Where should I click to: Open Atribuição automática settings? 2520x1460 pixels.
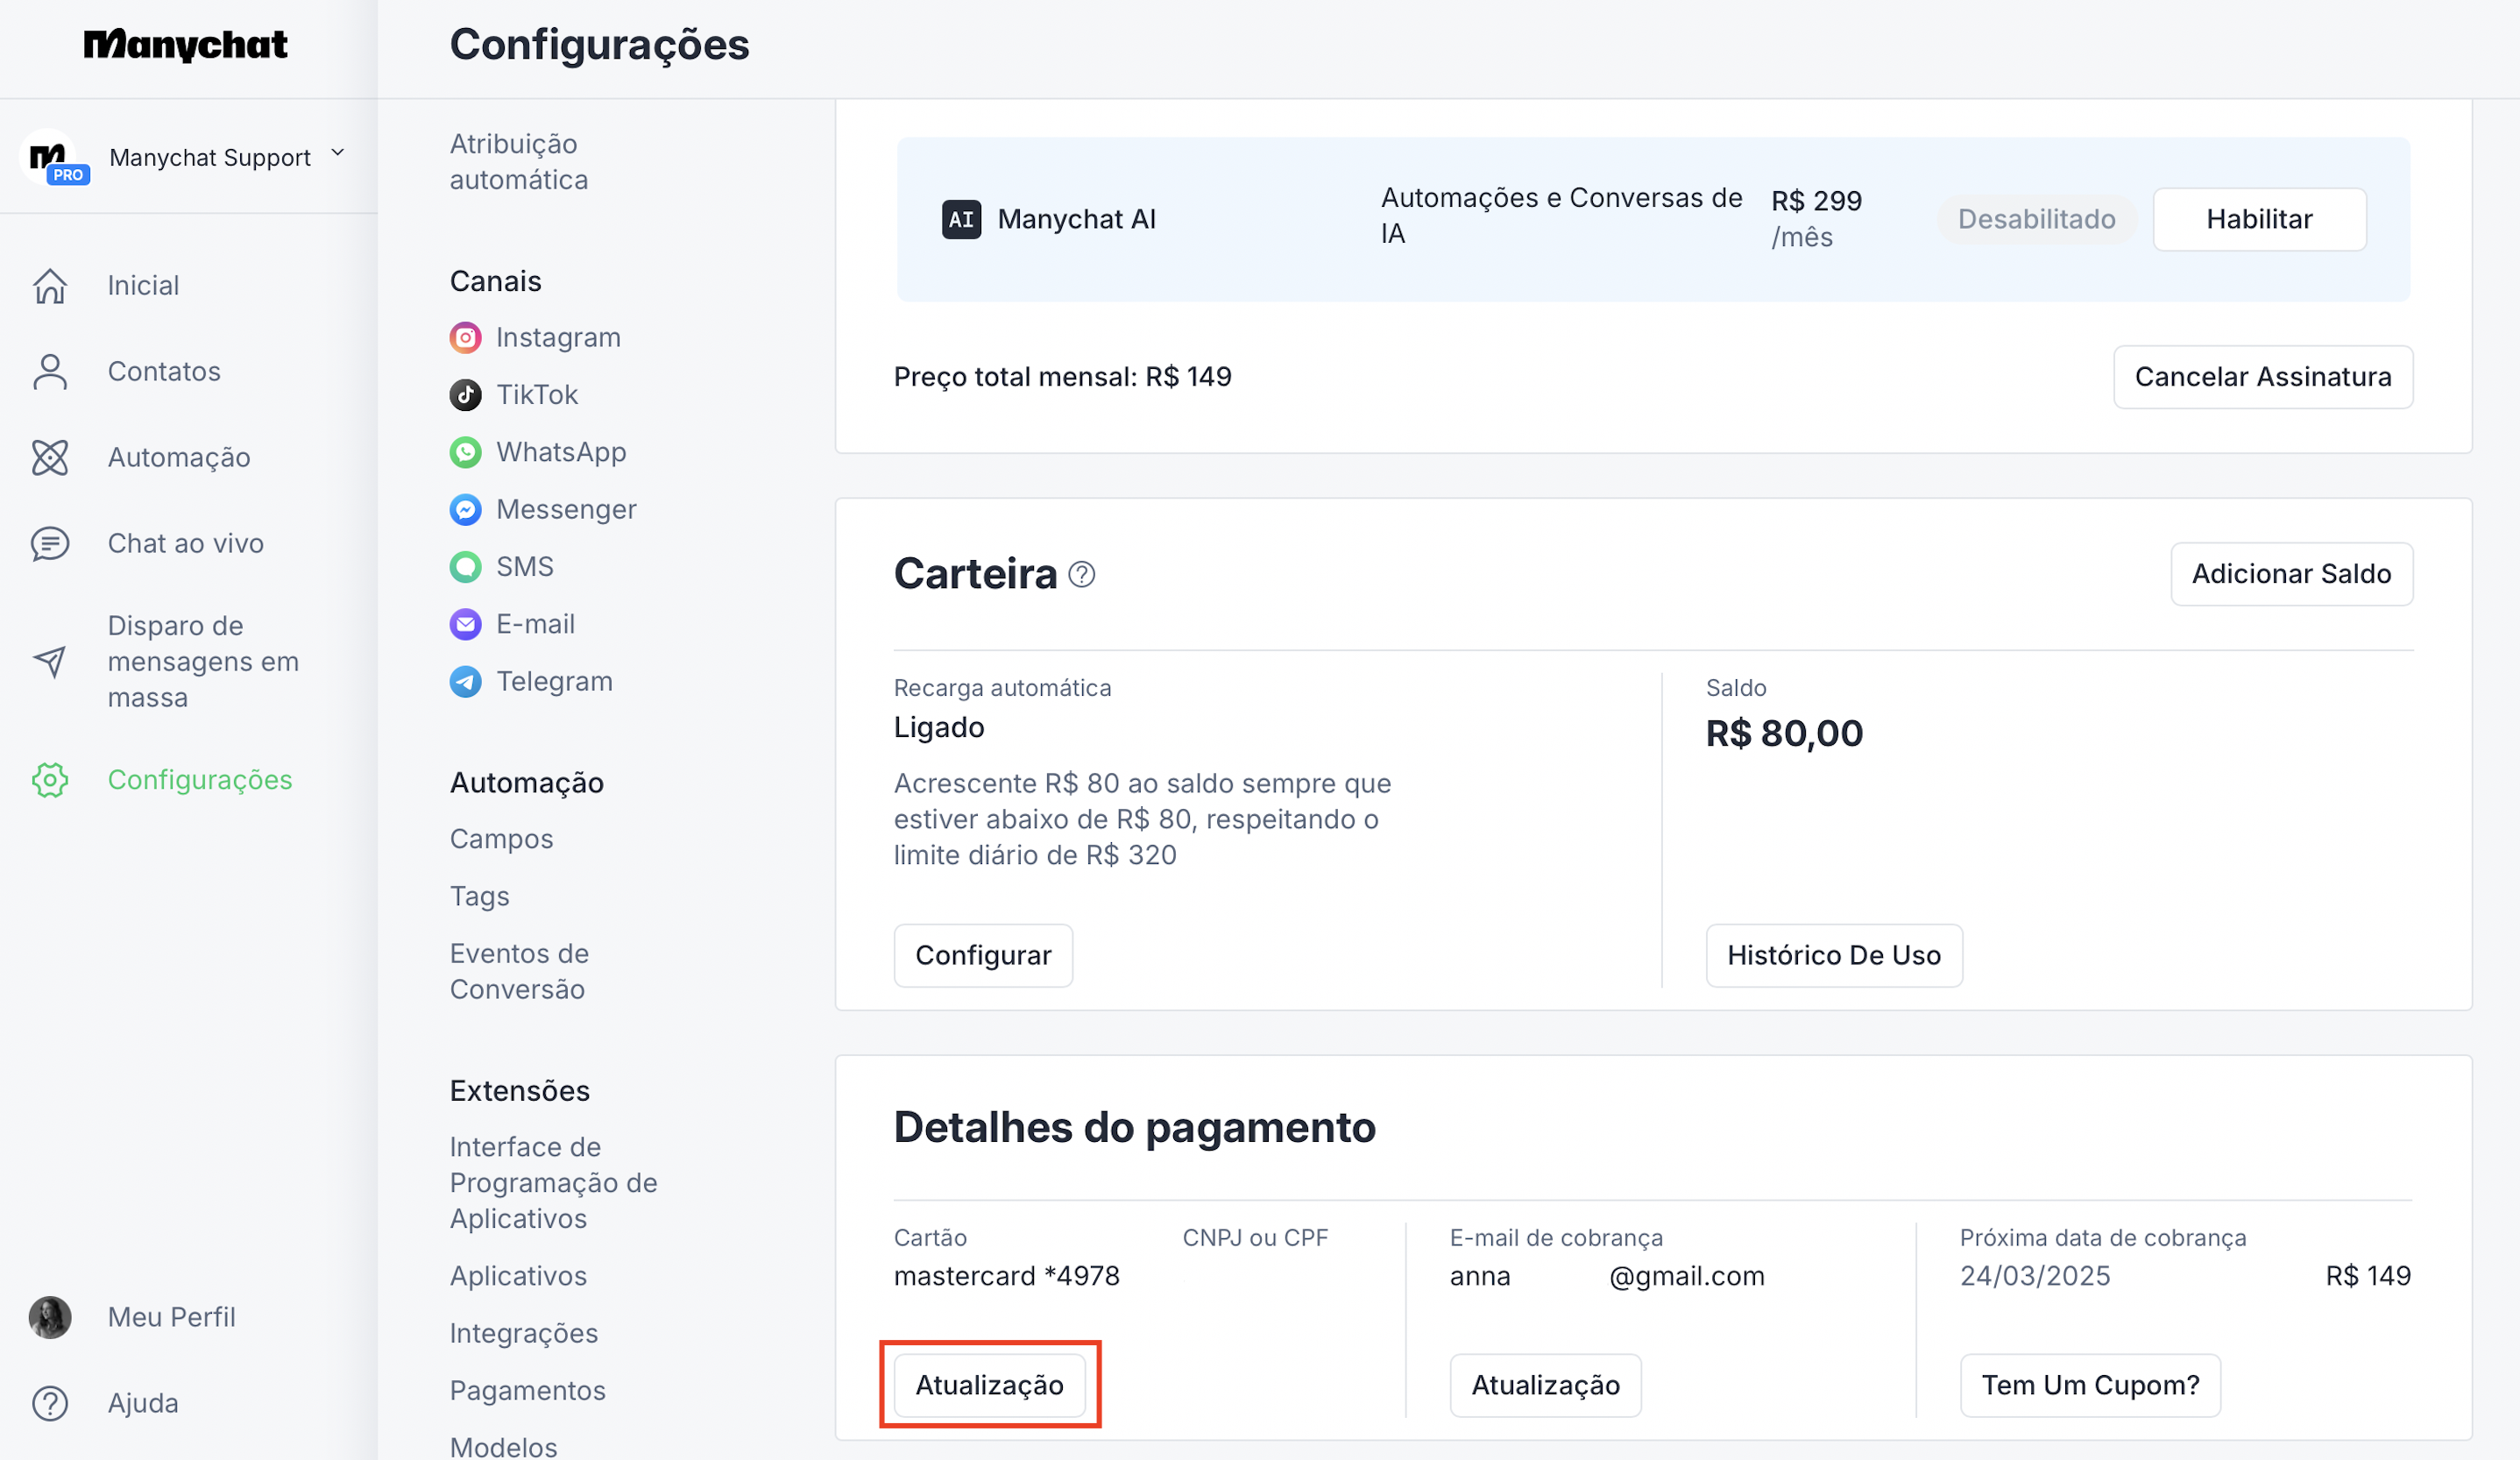[519, 162]
